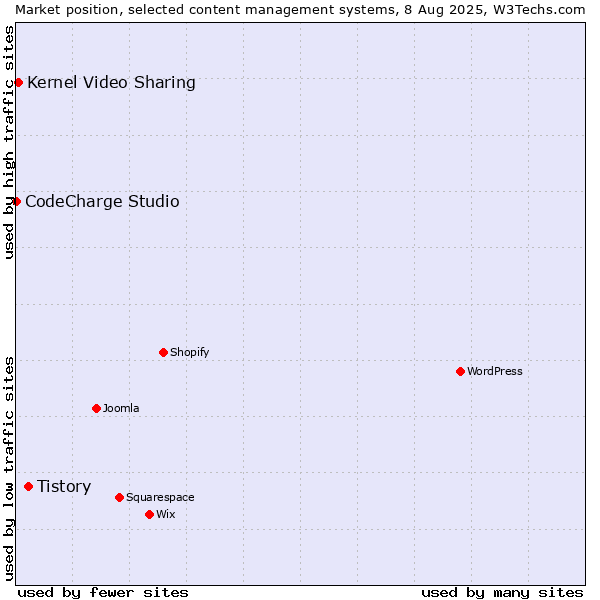Select the 'CodeCharge Studio' label text
This screenshot has width=600, height=600.
(102, 202)
